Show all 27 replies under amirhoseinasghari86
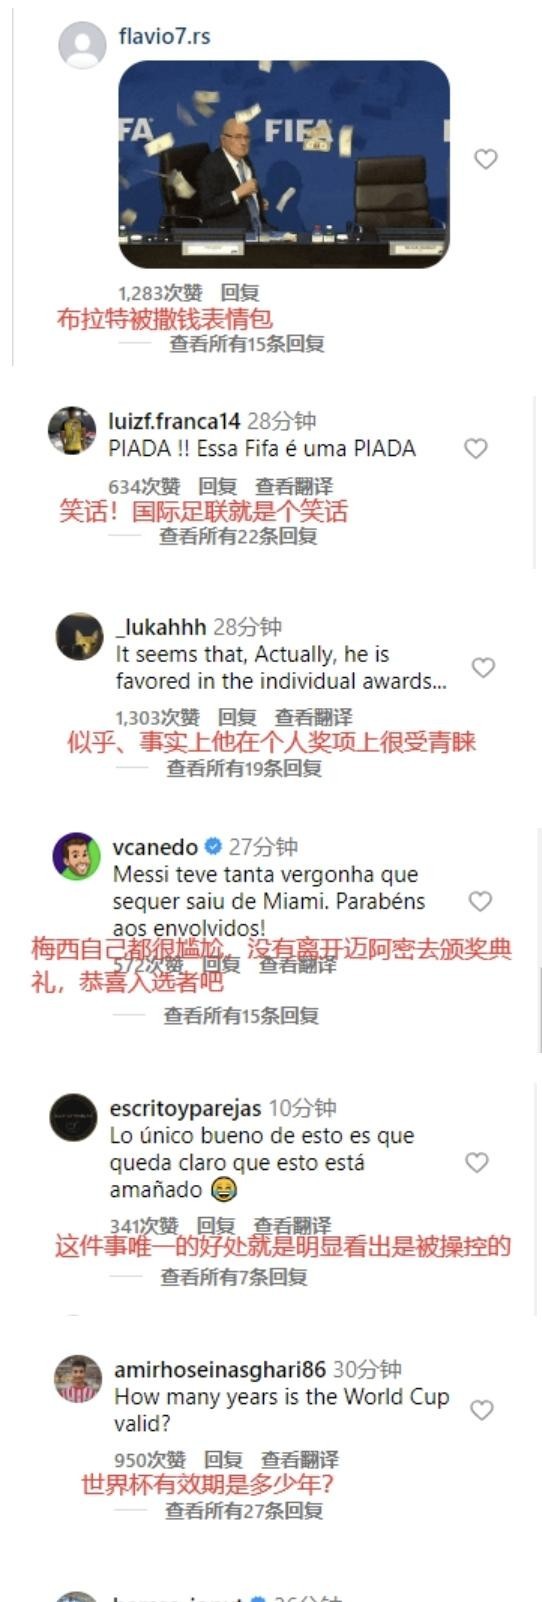Viewport: 542px width, 1602px height. coord(244,1511)
